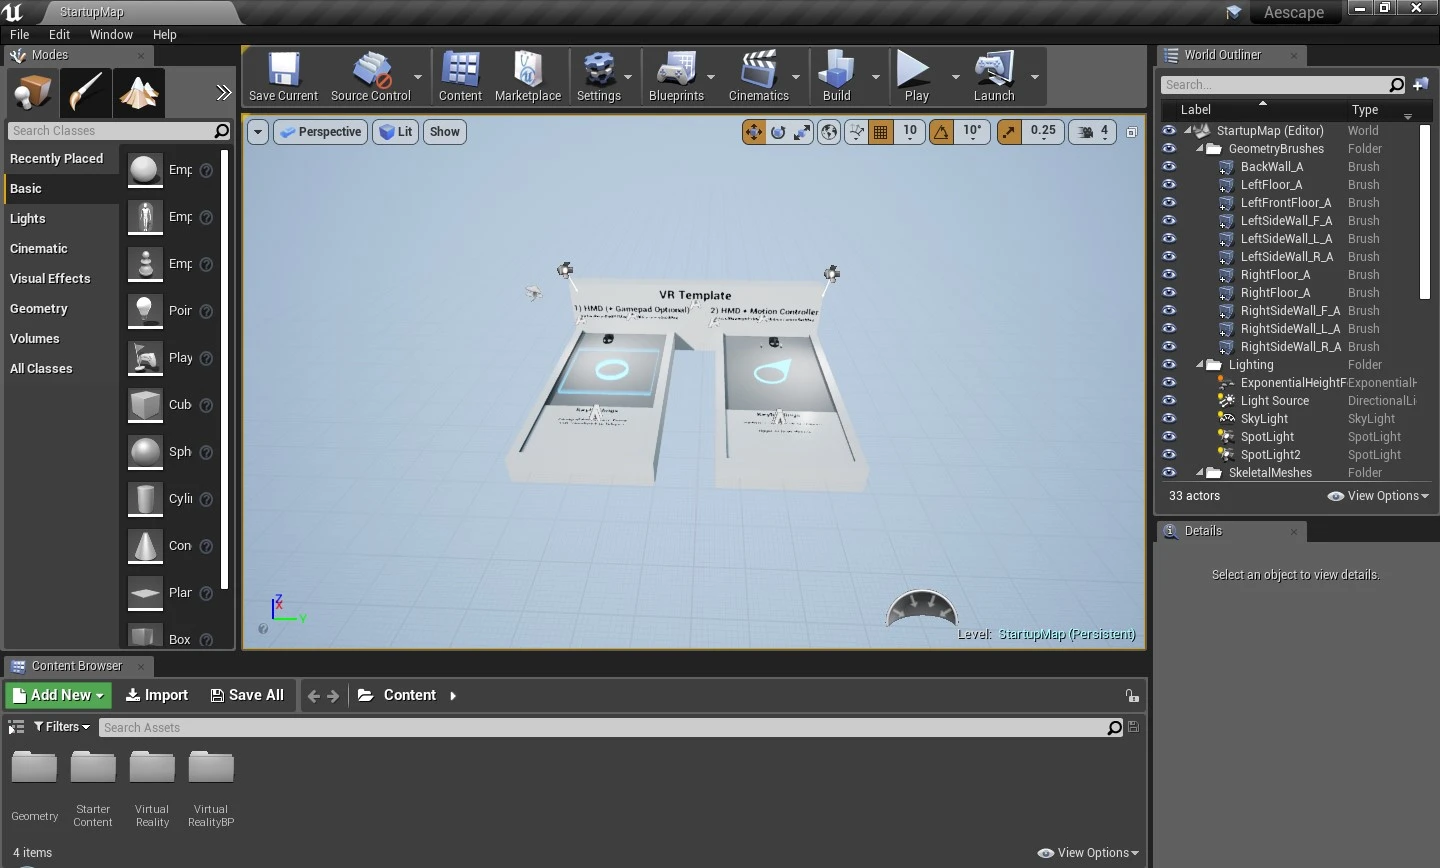Click Import in the Content Browser
The width and height of the screenshot is (1440, 868).
pos(157,695)
